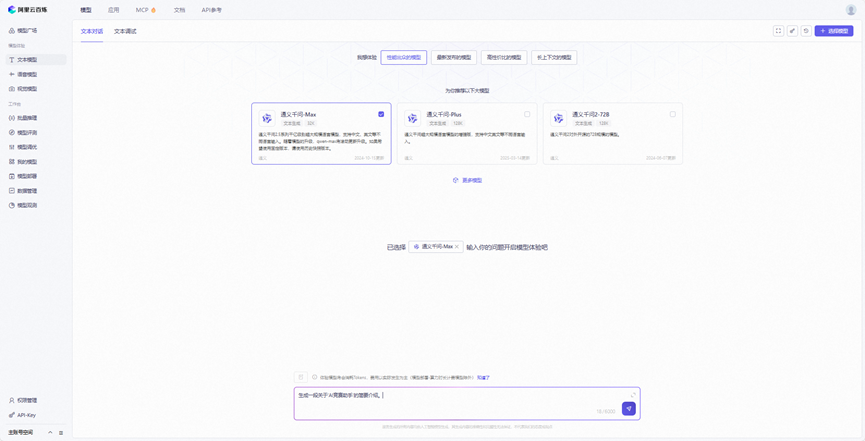Click the history icon button in toolbar
The image size is (865, 441).
point(806,31)
